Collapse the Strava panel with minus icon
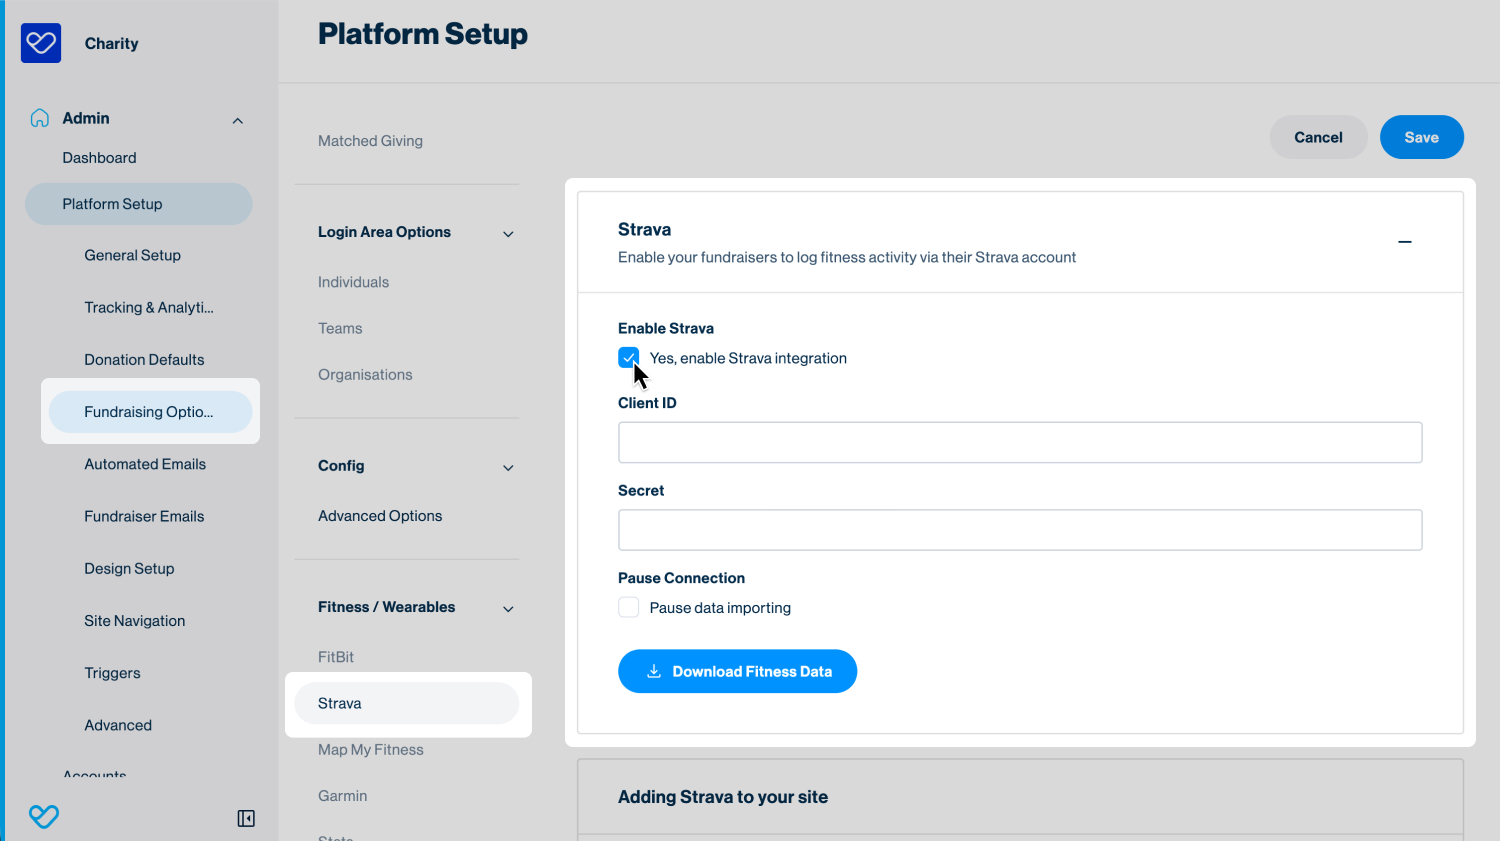The image size is (1500, 841). pyautogui.click(x=1405, y=242)
